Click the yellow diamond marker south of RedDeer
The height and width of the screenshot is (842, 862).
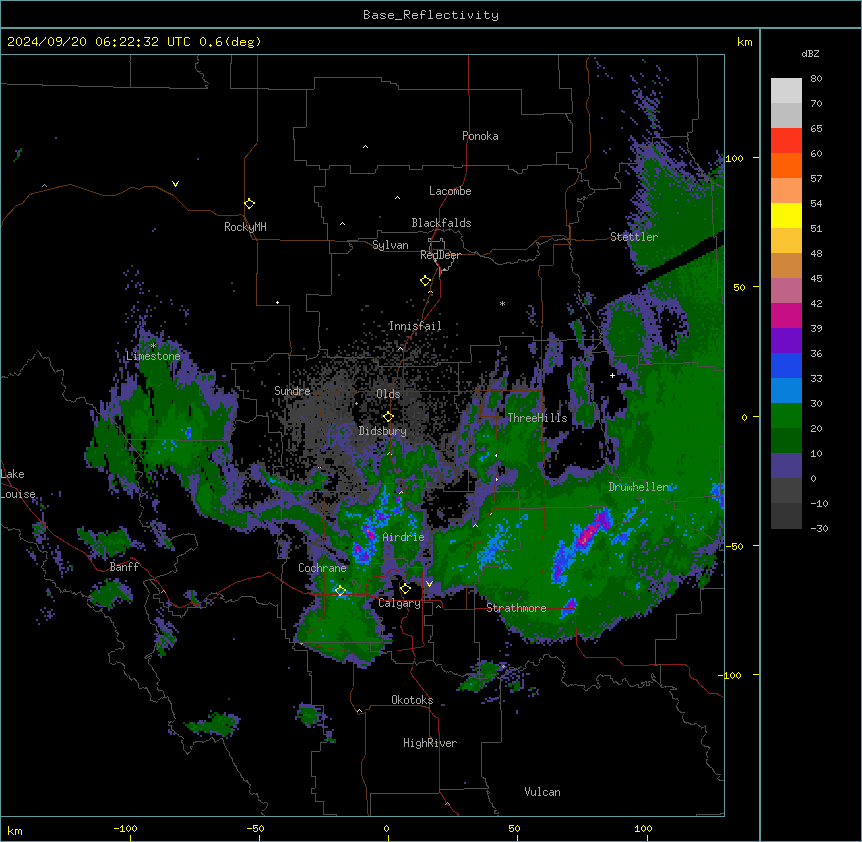click(425, 281)
